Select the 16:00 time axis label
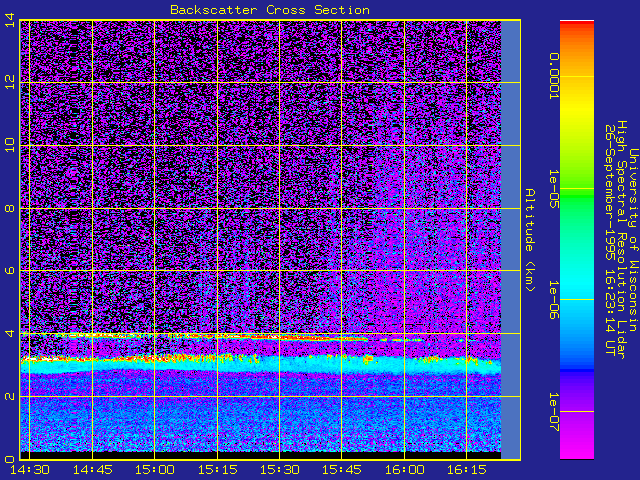Image resolution: width=640 pixels, height=480 pixels. click(x=404, y=470)
